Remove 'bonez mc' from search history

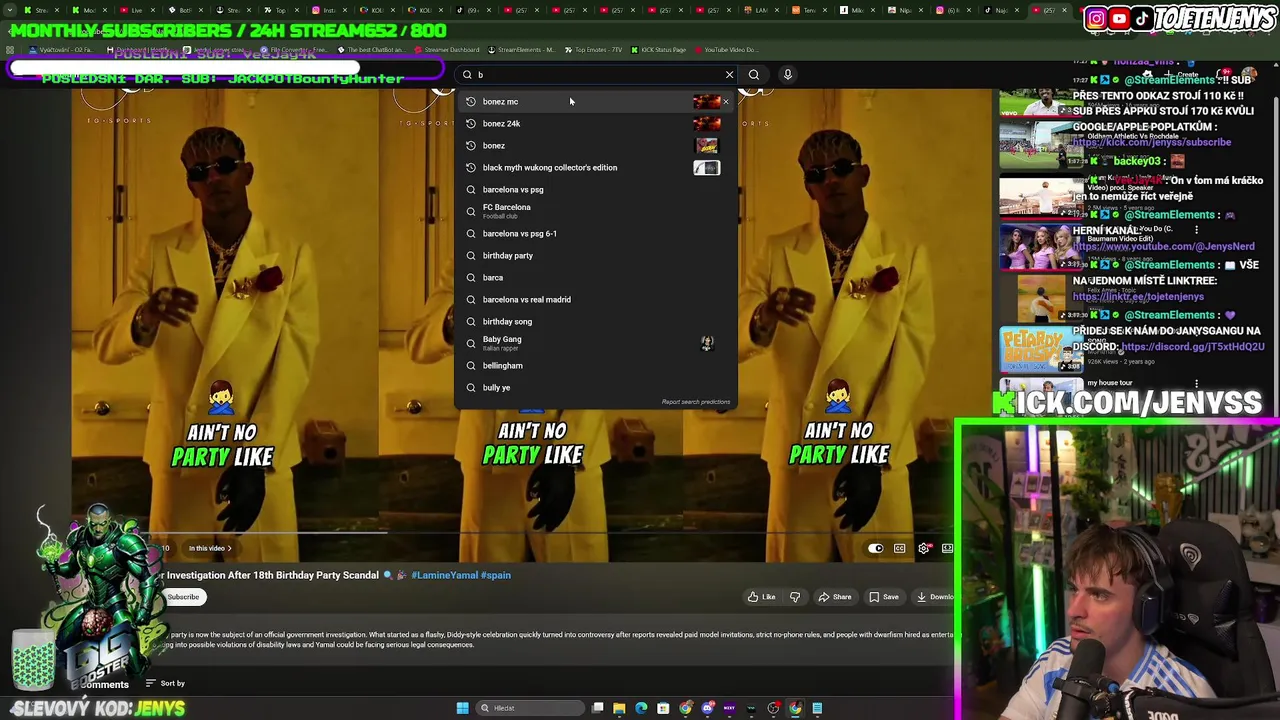tap(726, 101)
